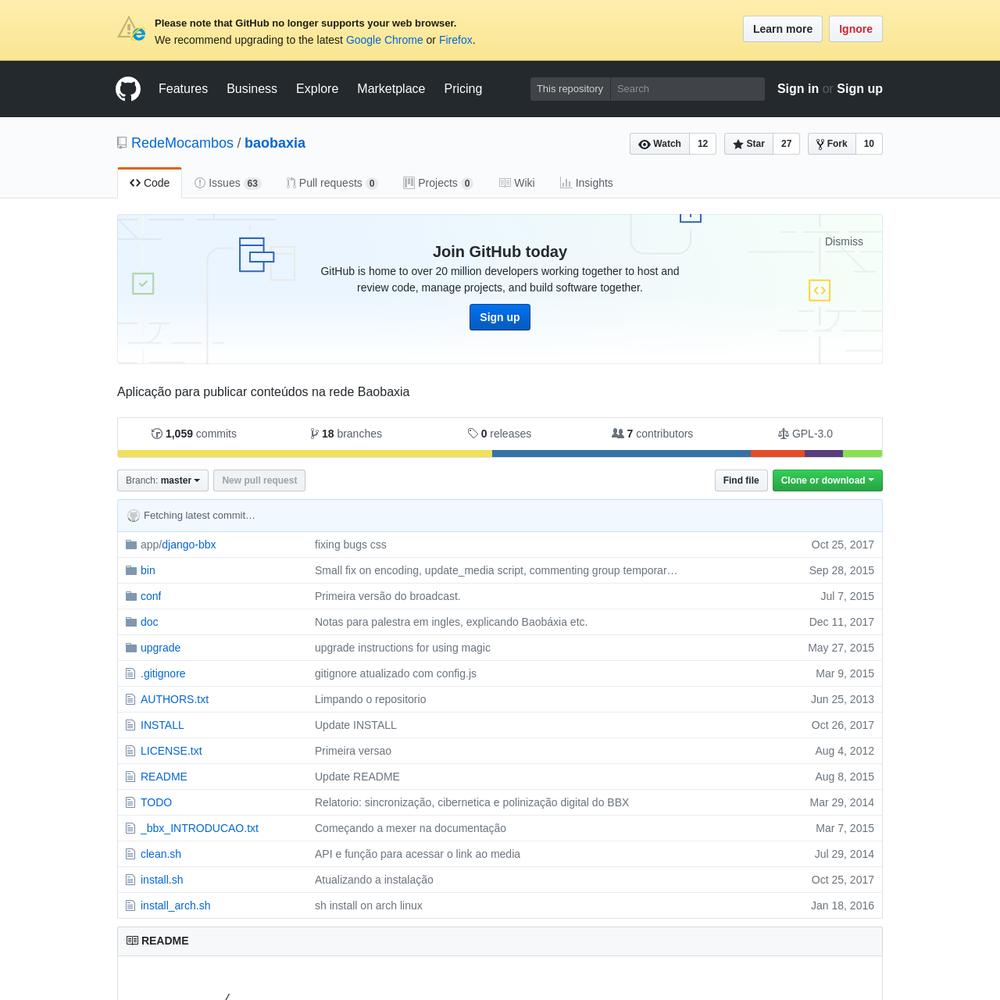The image size is (1000, 1000).
Task: Click the red segment of language bar
Action: (777, 453)
